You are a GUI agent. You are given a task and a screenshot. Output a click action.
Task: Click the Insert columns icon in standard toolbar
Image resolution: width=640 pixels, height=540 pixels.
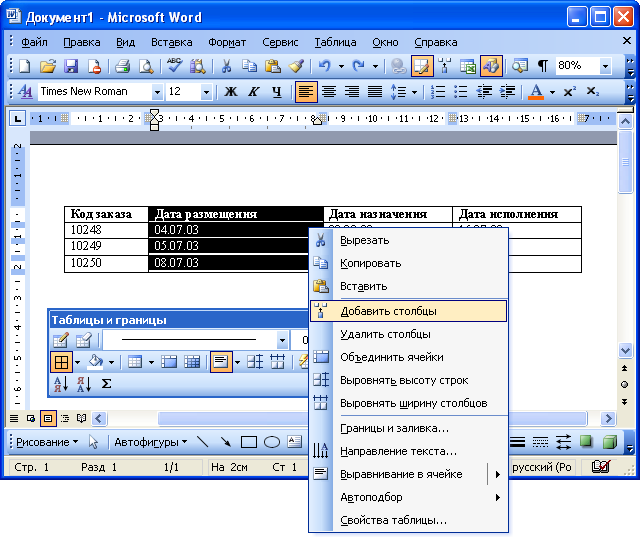point(445,66)
